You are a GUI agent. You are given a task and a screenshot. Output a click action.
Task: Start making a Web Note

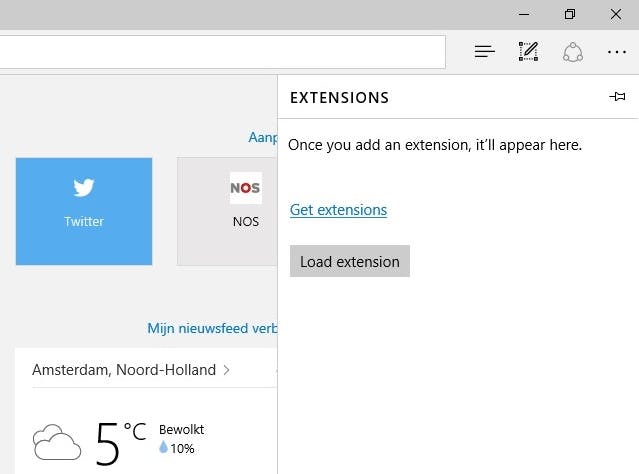[529, 52]
